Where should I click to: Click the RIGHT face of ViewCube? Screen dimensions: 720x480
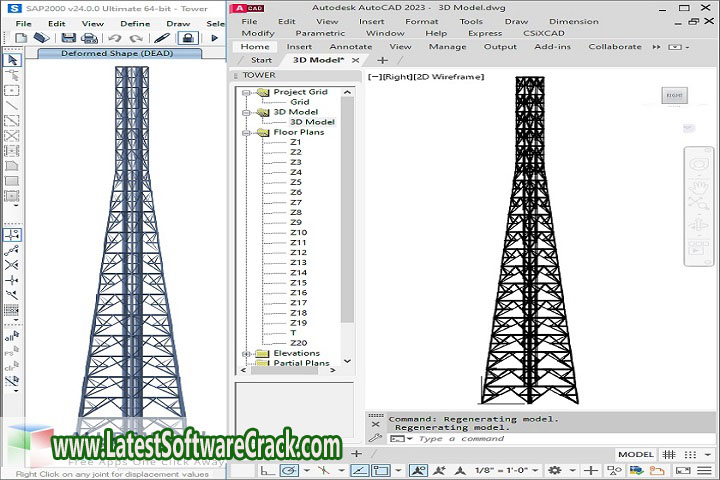pos(674,96)
